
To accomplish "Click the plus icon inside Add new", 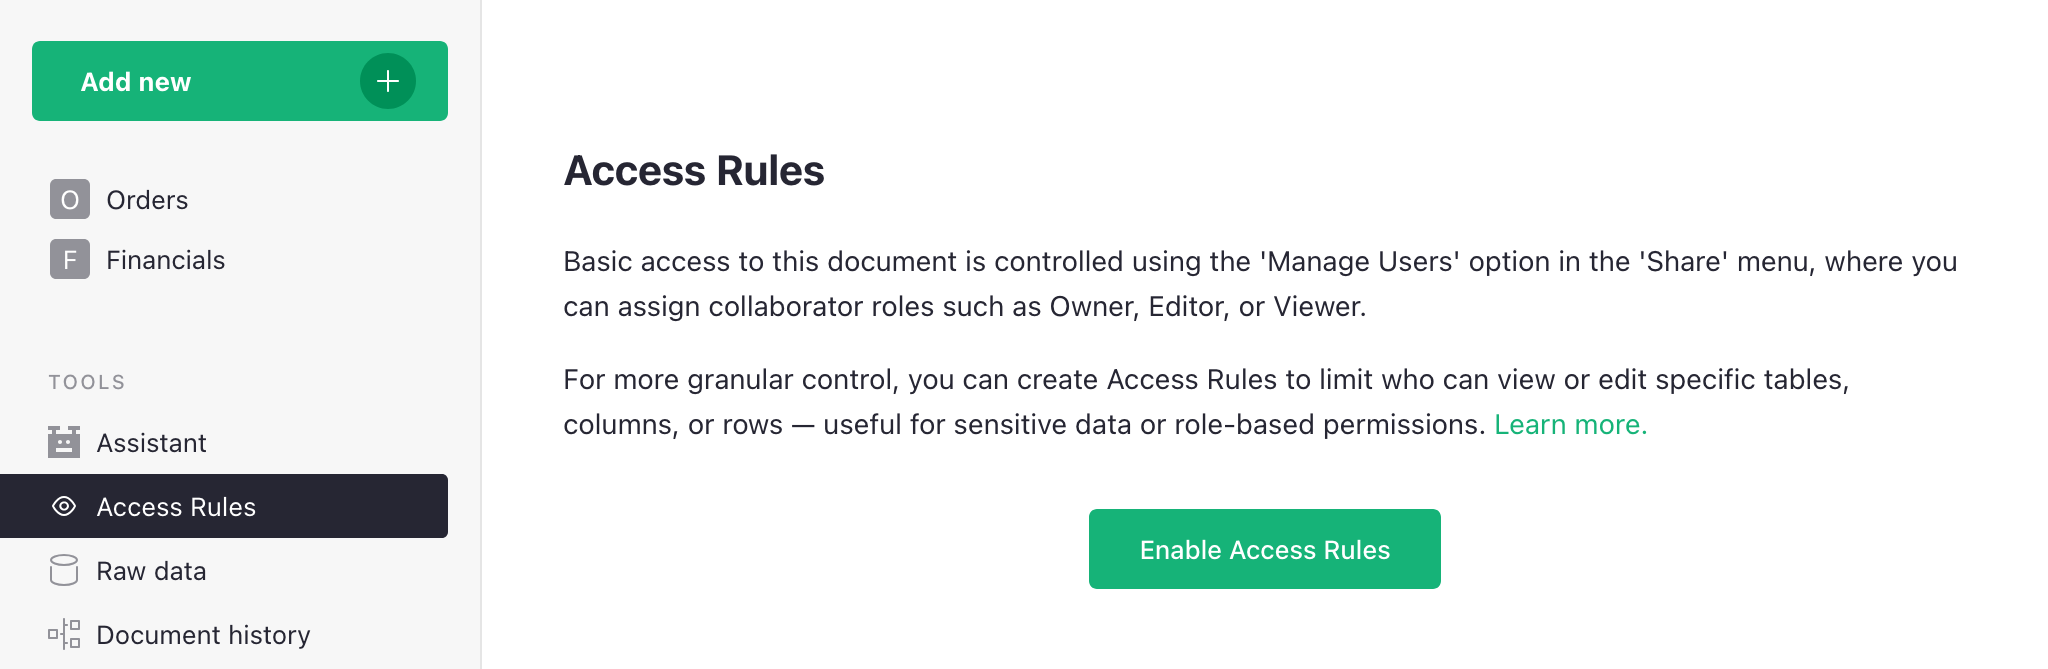I will pos(387,81).
